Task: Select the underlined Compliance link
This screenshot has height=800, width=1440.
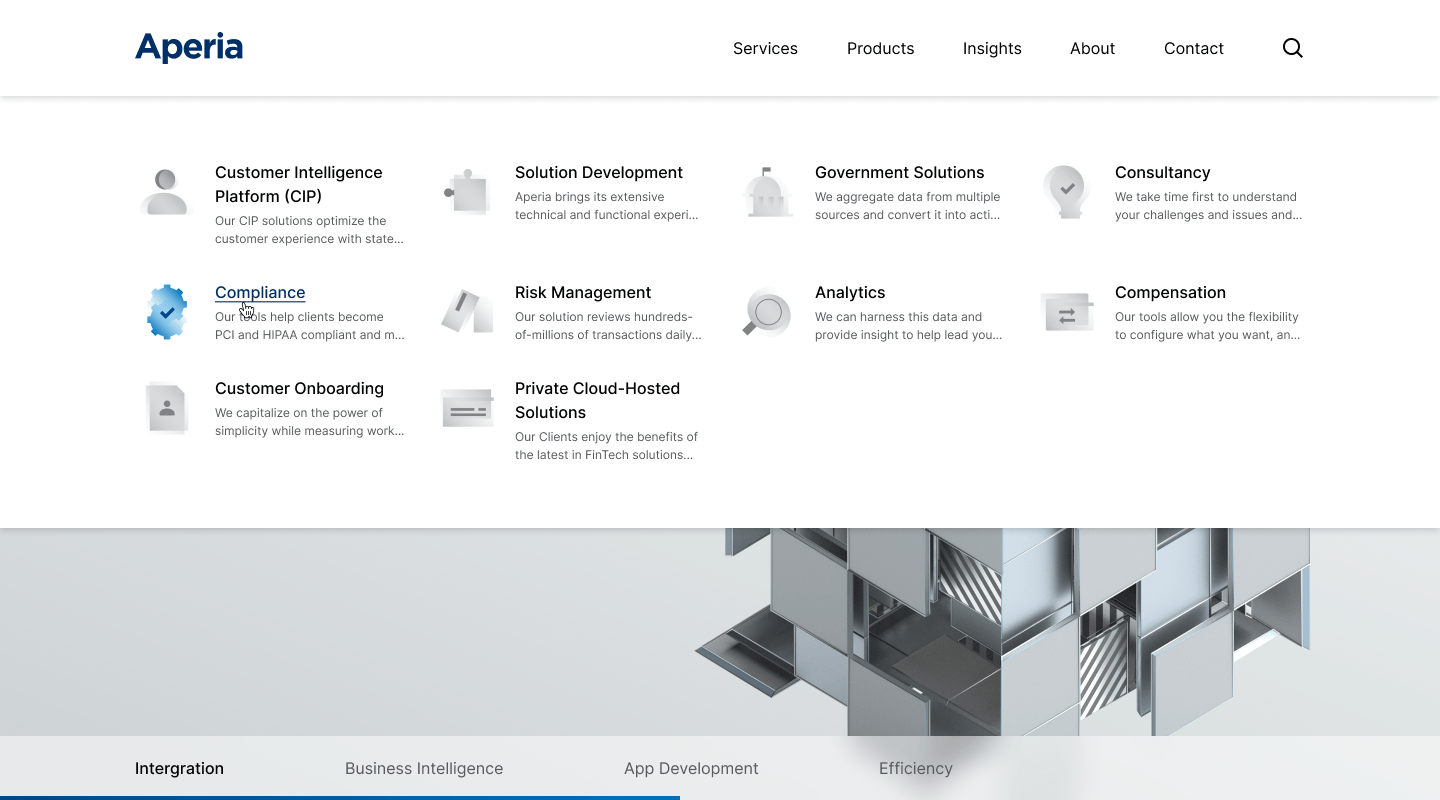Action: click(x=260, y=292)
